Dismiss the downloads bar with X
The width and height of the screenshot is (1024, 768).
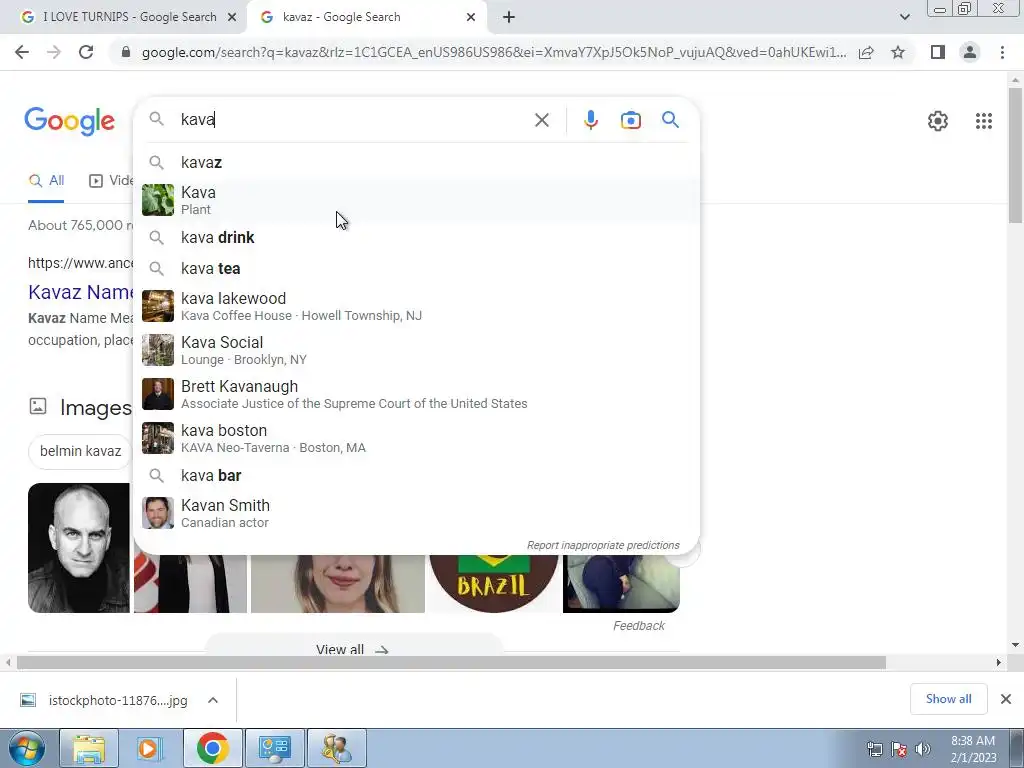point(1006,699)
